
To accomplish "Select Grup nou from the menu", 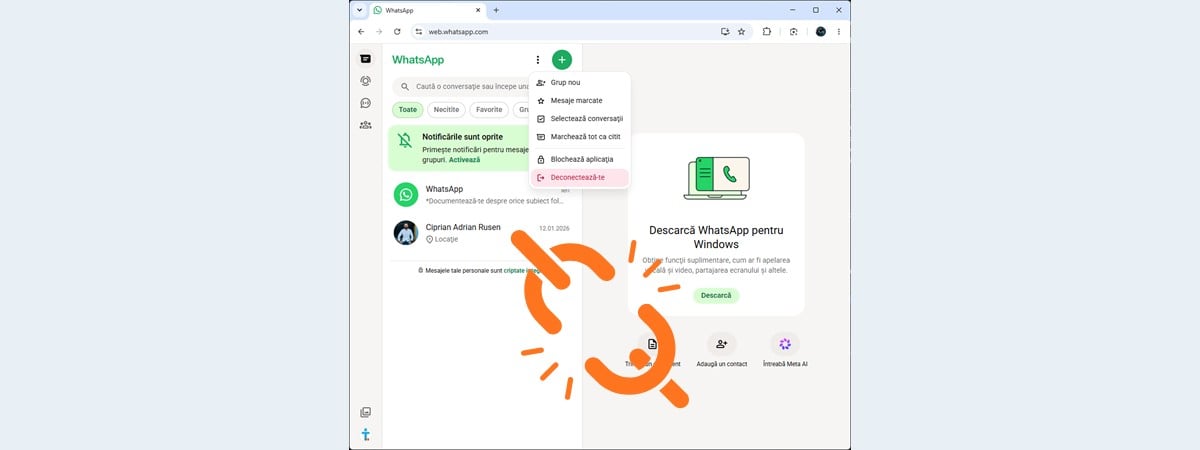I will (580, 82).
